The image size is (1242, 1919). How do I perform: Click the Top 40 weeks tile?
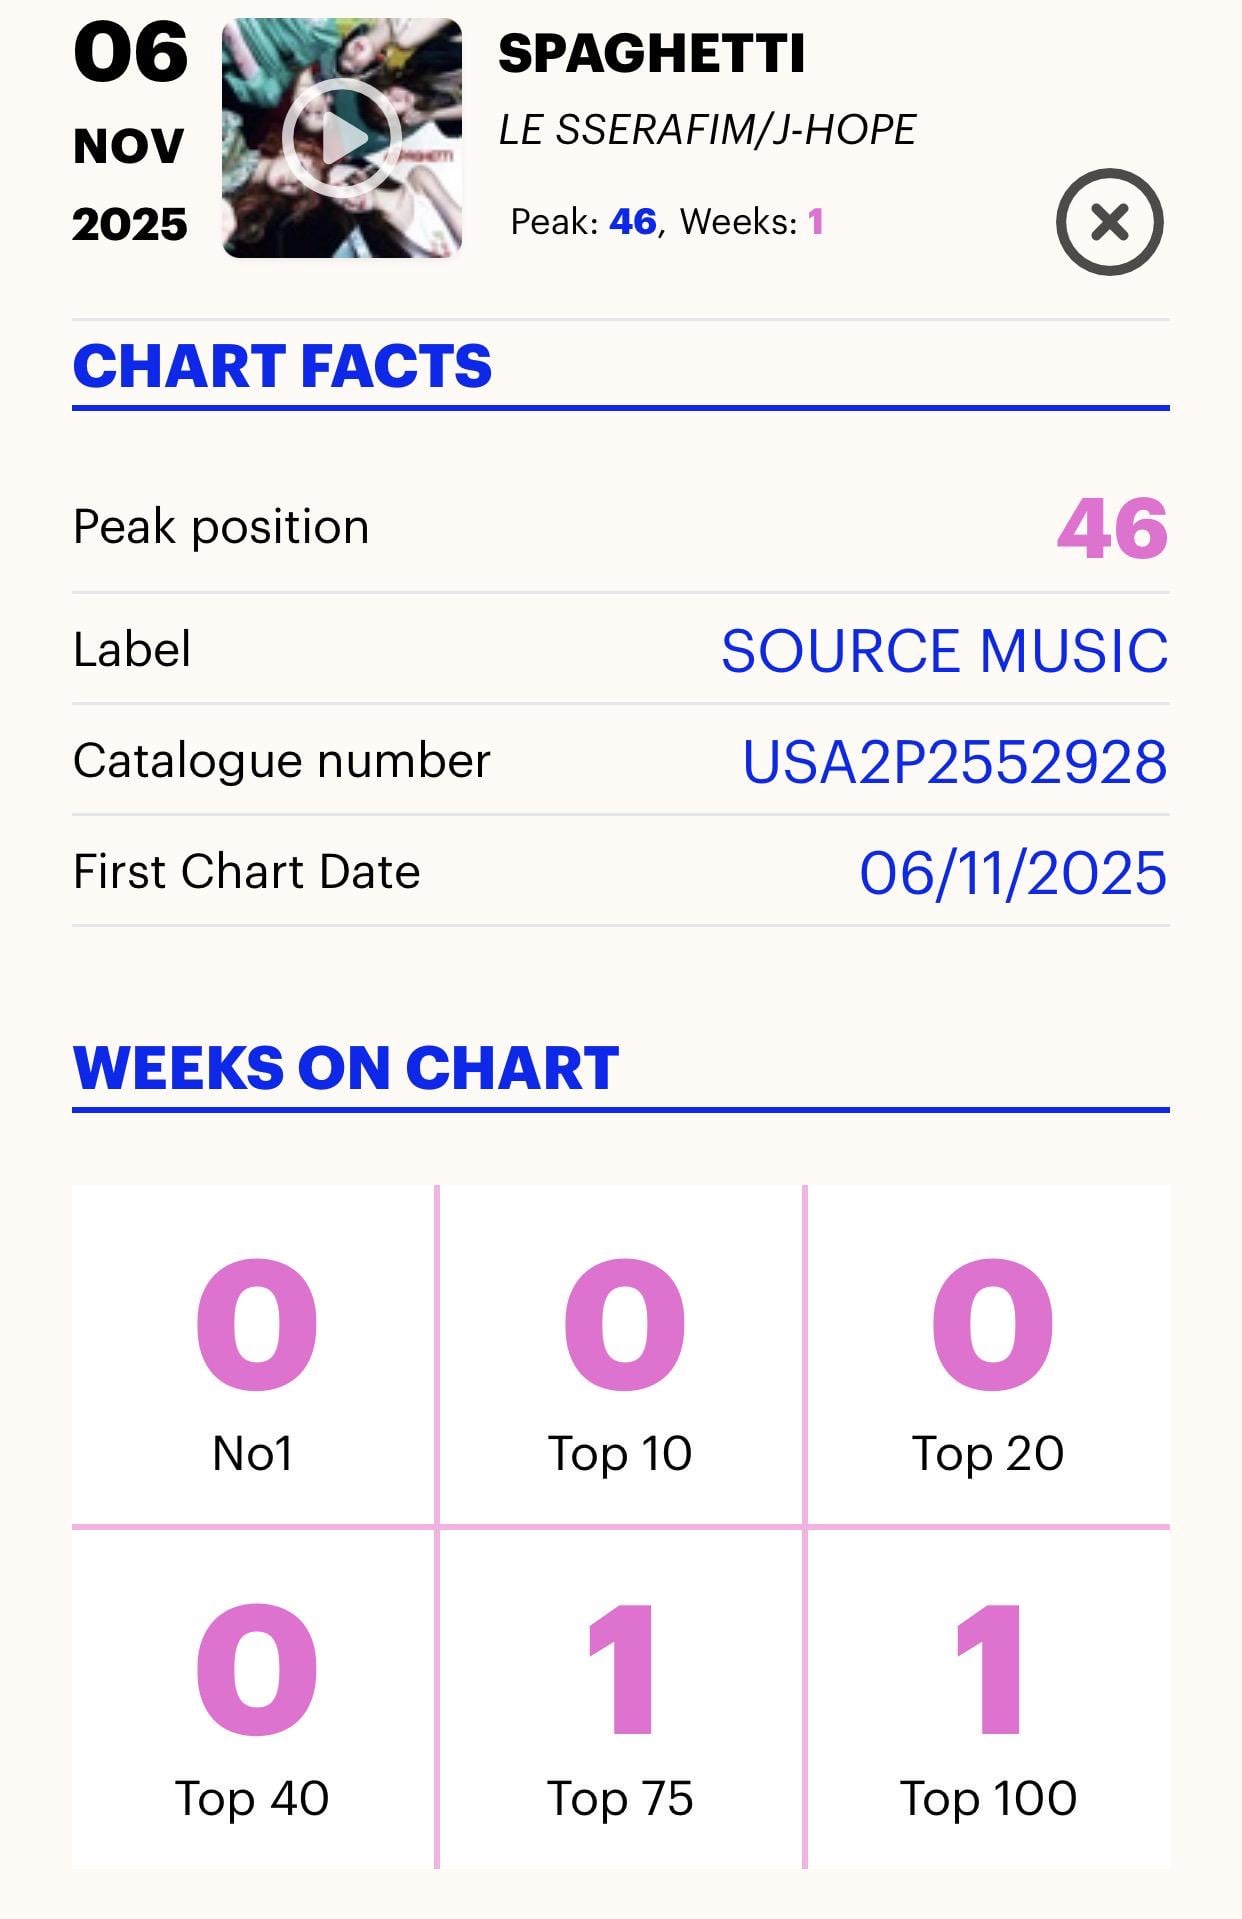coord(254,1700)
